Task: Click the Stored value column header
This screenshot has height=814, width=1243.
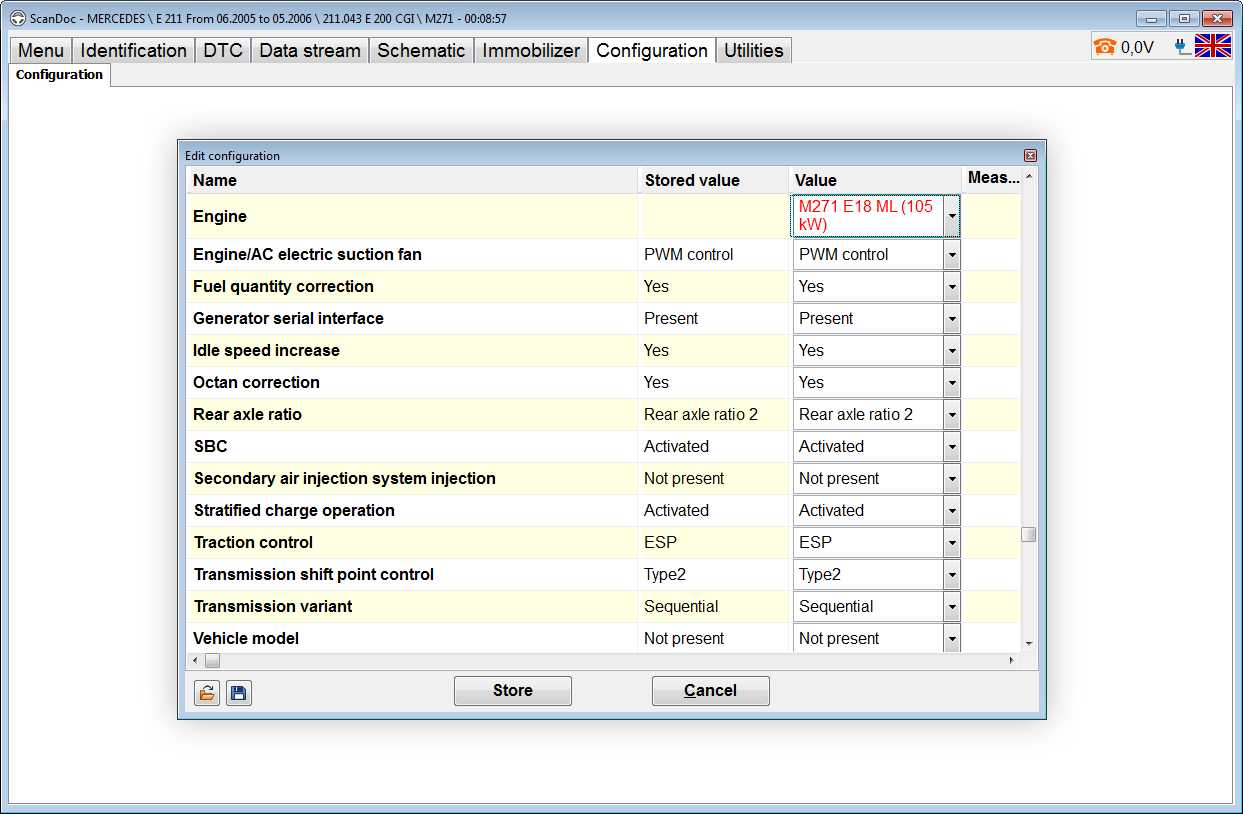Action: [692, 180]
